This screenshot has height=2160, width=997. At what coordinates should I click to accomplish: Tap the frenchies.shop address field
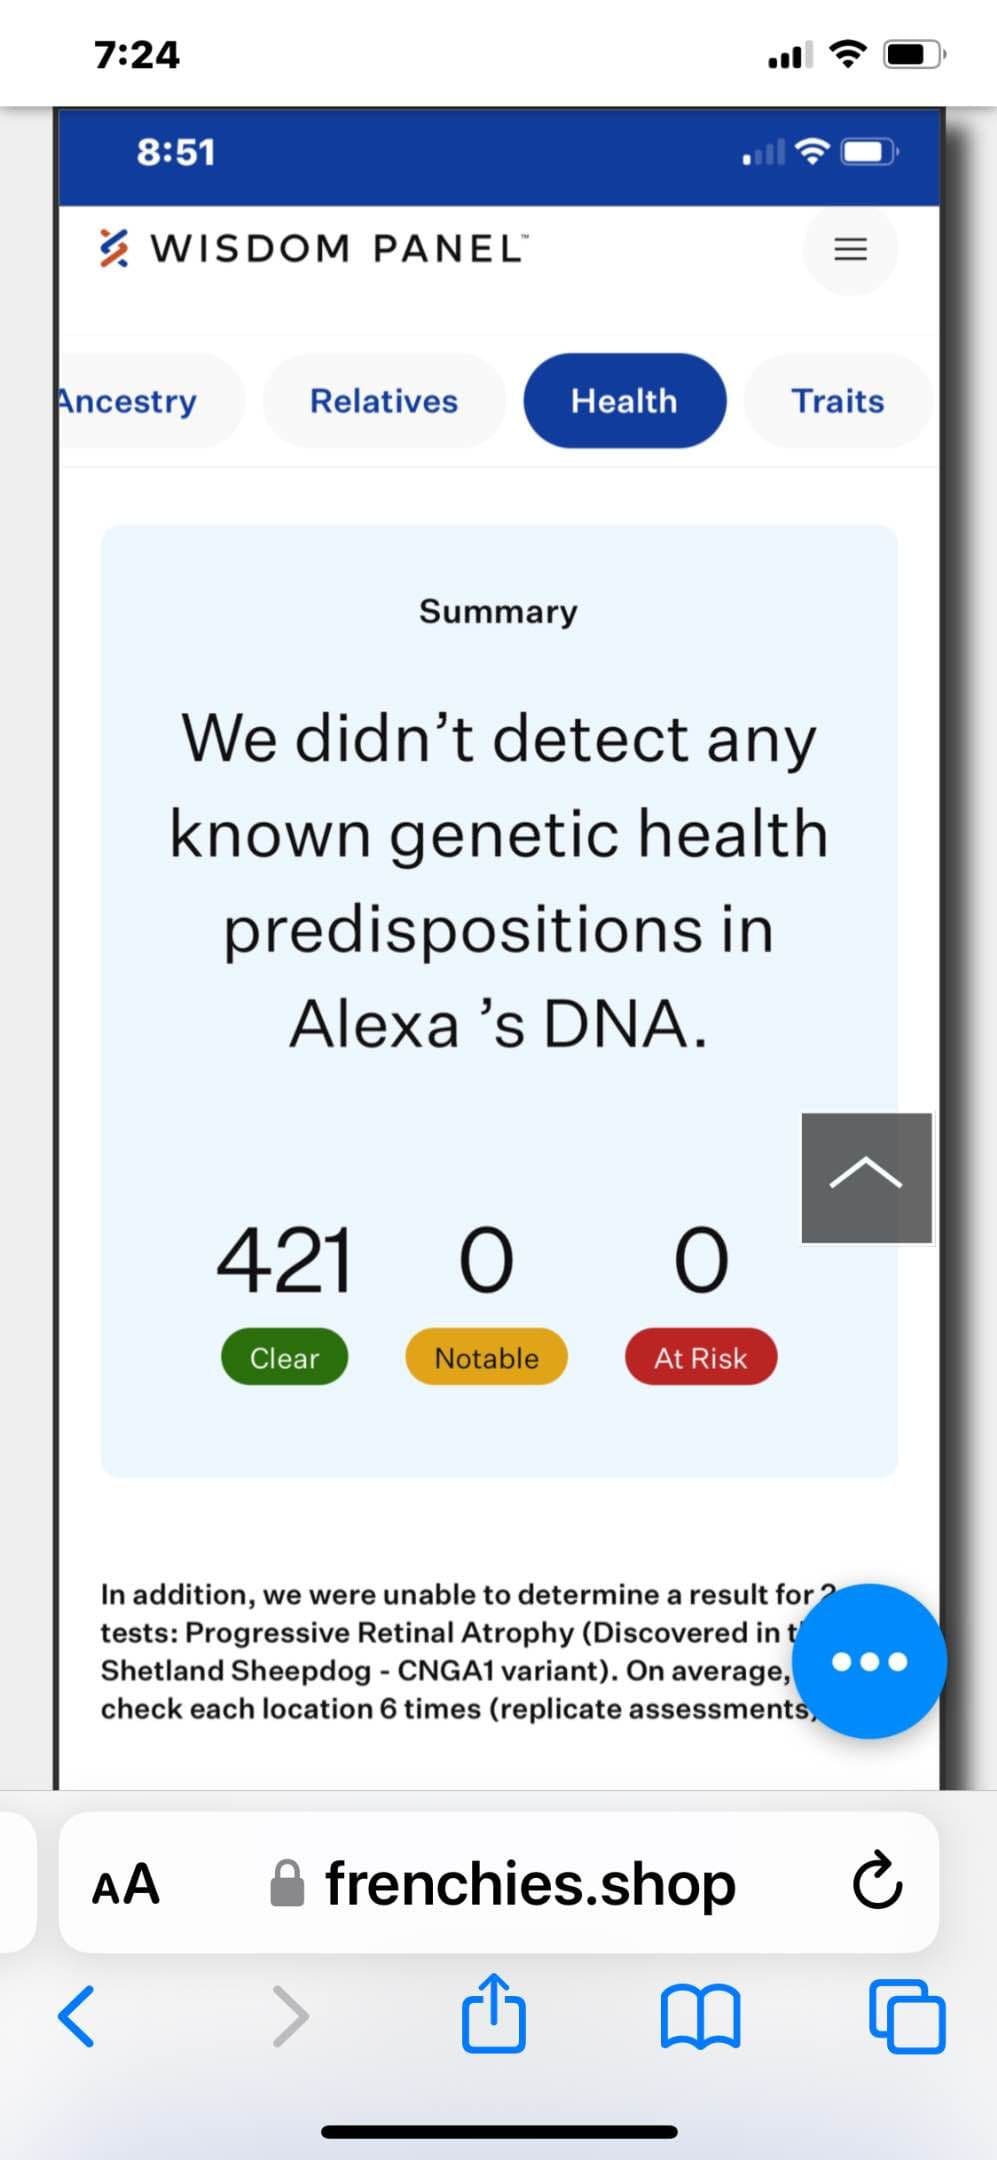coord(499,1883)
